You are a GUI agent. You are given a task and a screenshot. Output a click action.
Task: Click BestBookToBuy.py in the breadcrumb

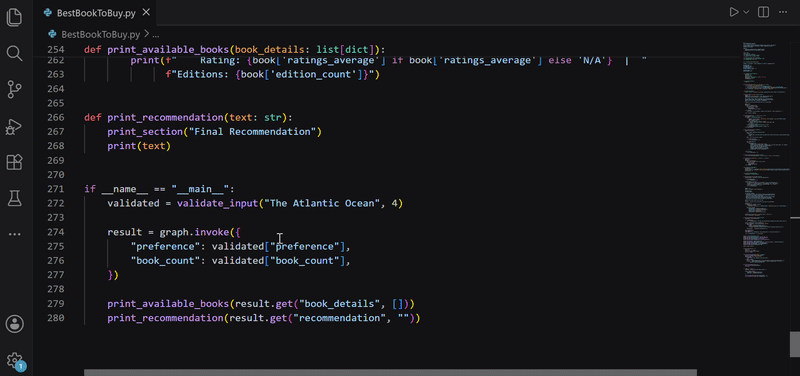tap(100, 35)
